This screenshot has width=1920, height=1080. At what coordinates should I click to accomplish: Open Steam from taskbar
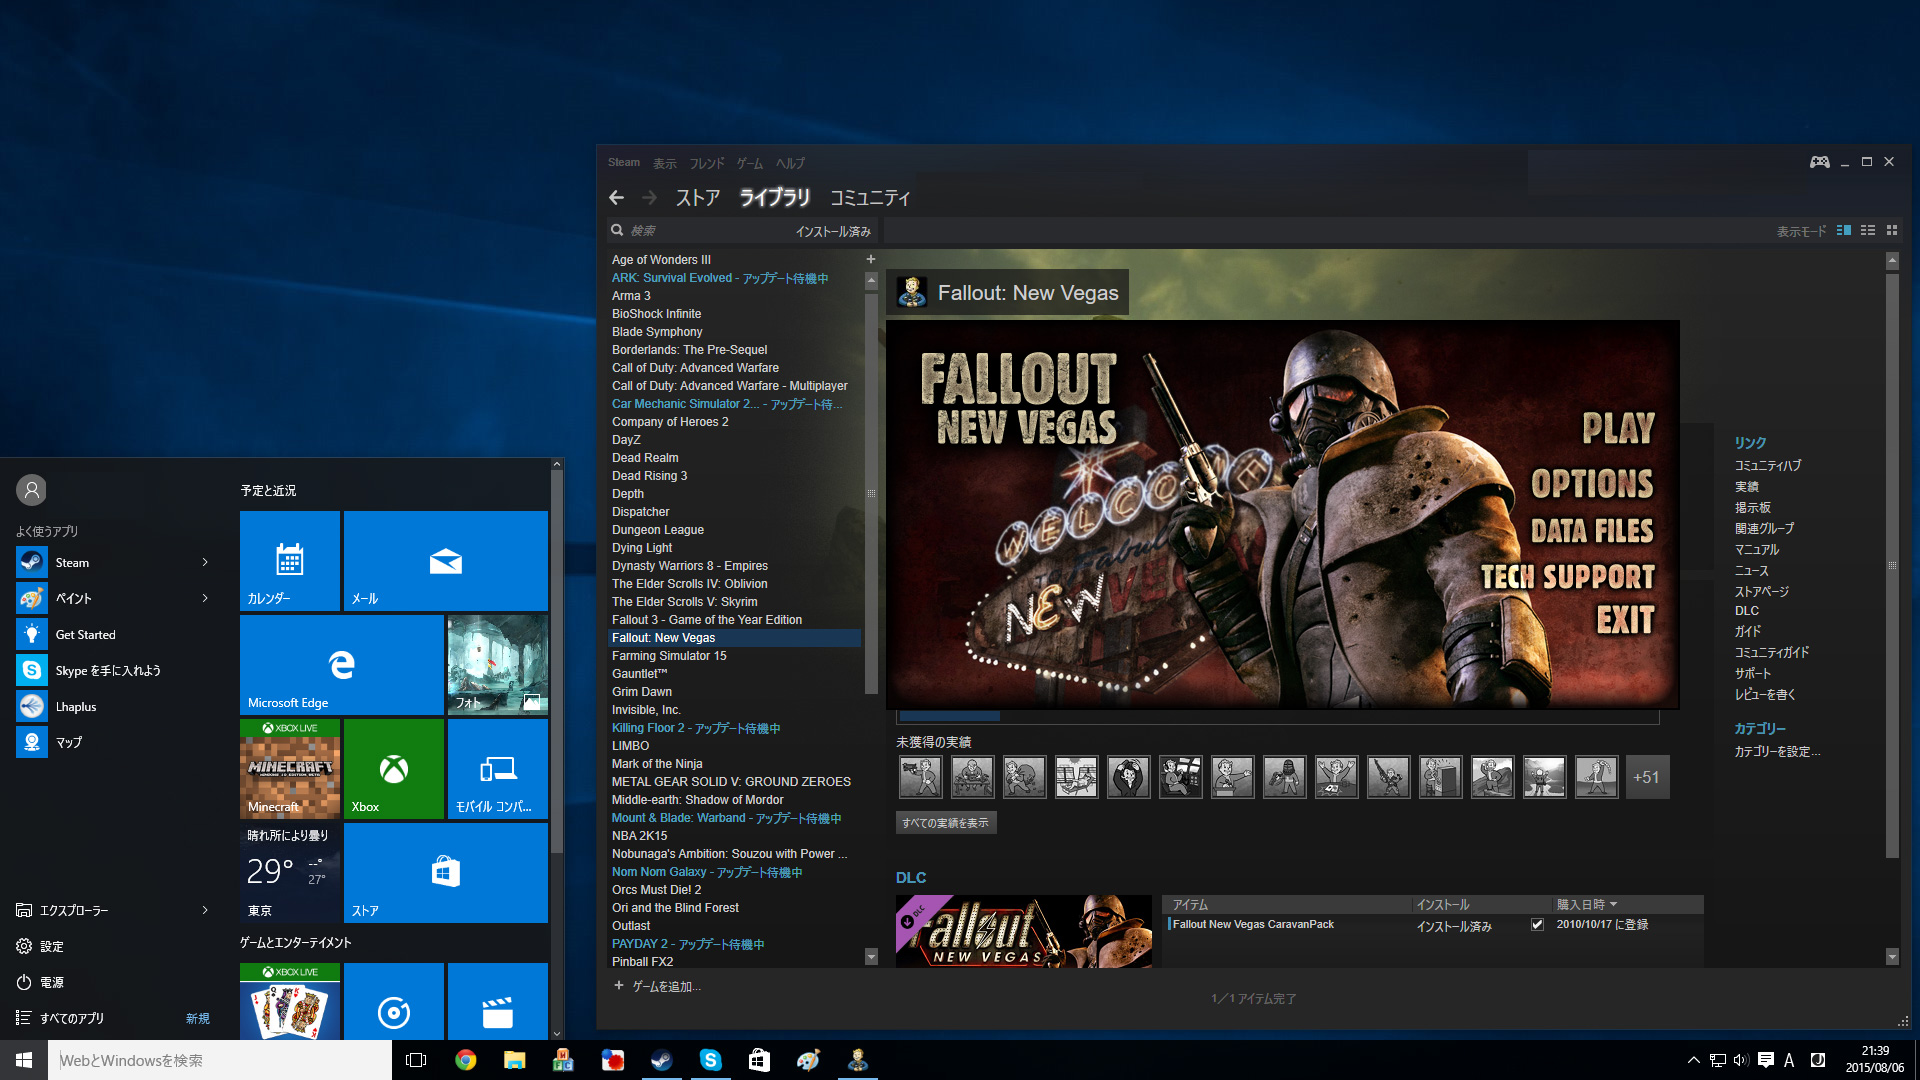(x=661, y=1060)
